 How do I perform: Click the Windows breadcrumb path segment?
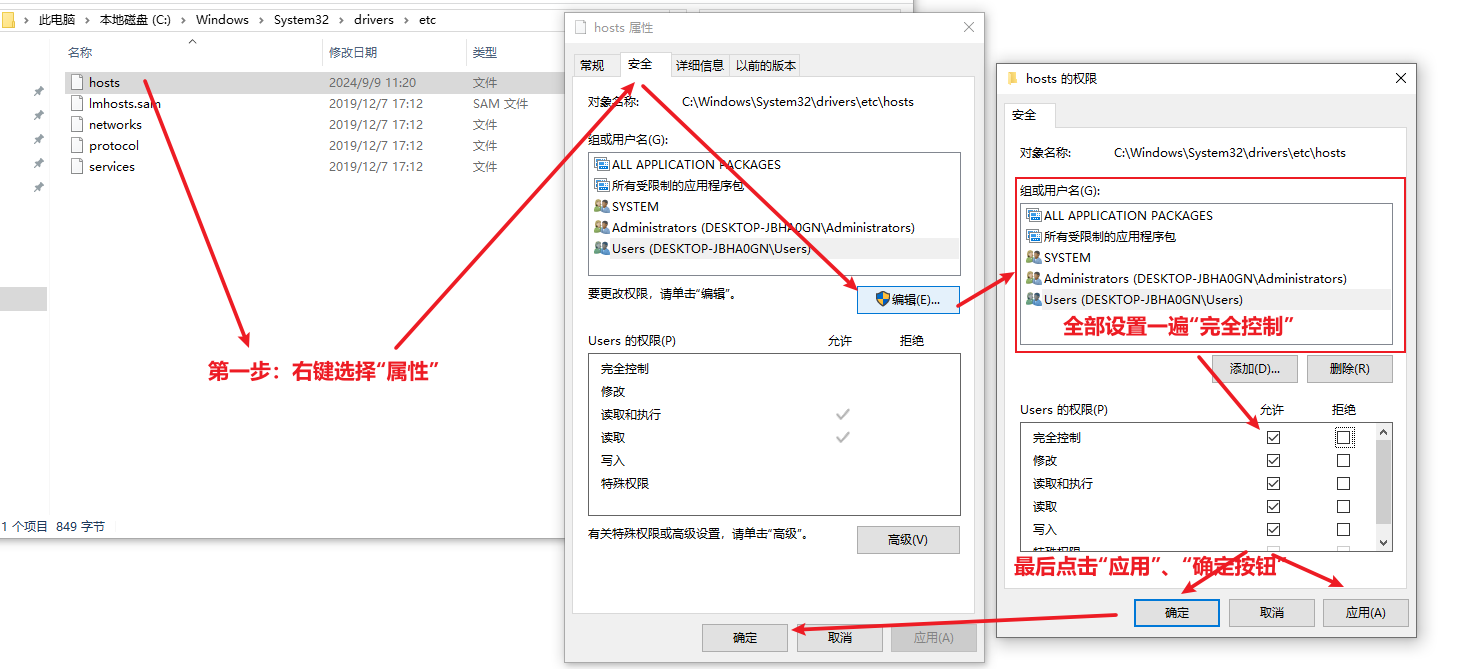point(222,20)
